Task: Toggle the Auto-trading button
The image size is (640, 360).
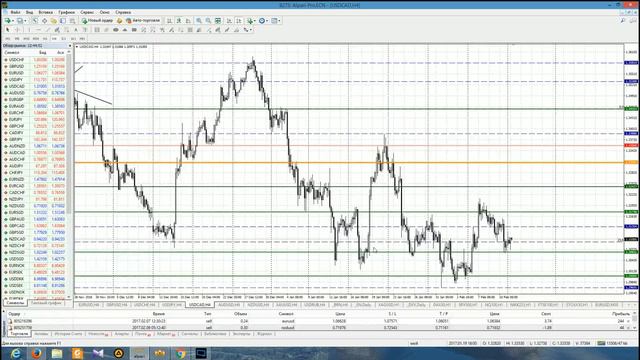Action: coord(143,20)
